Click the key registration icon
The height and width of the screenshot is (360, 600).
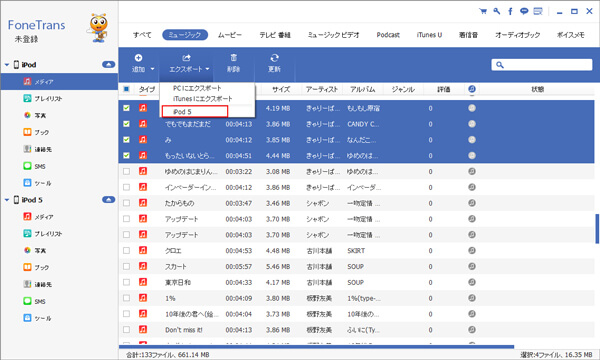[x=497, y=11]
